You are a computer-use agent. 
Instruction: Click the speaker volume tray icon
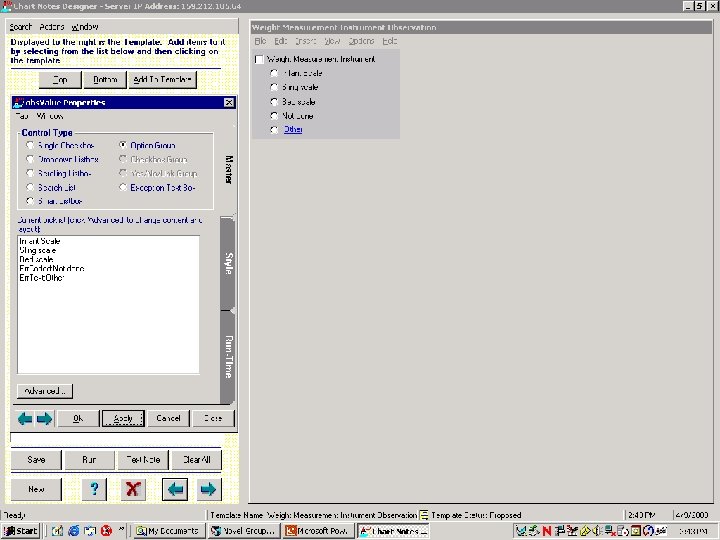pos(597,531)
